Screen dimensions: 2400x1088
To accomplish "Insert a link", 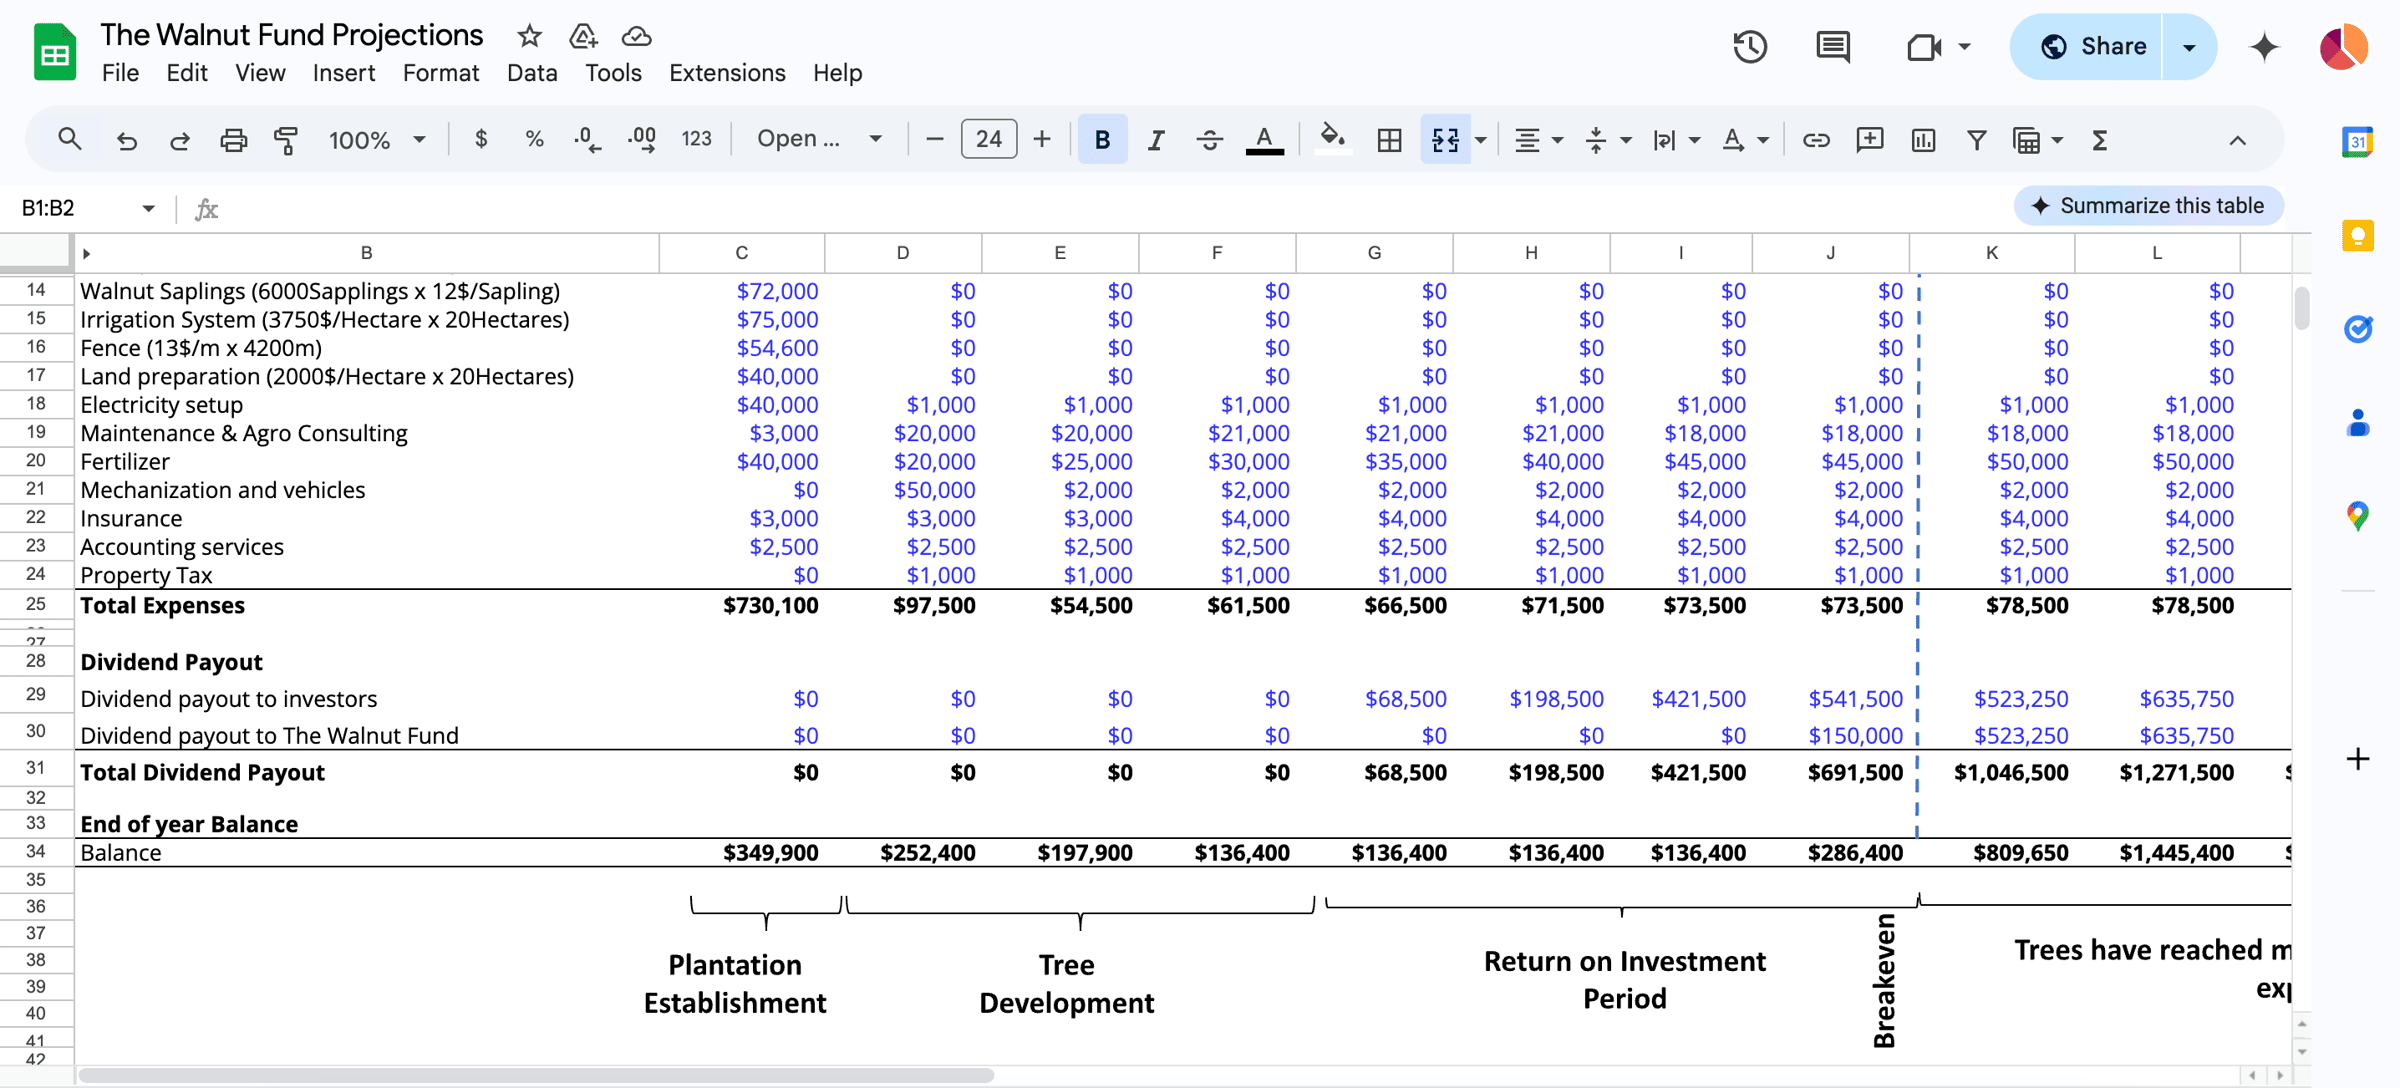I will click(1816, 139).
